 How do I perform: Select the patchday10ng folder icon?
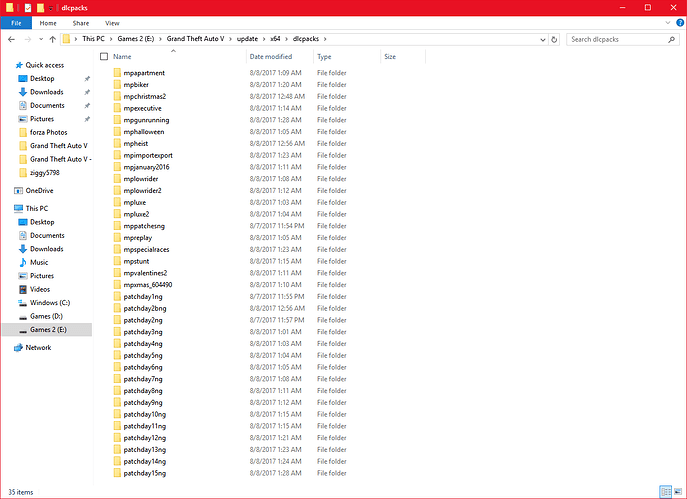click(x=117, y=414)
